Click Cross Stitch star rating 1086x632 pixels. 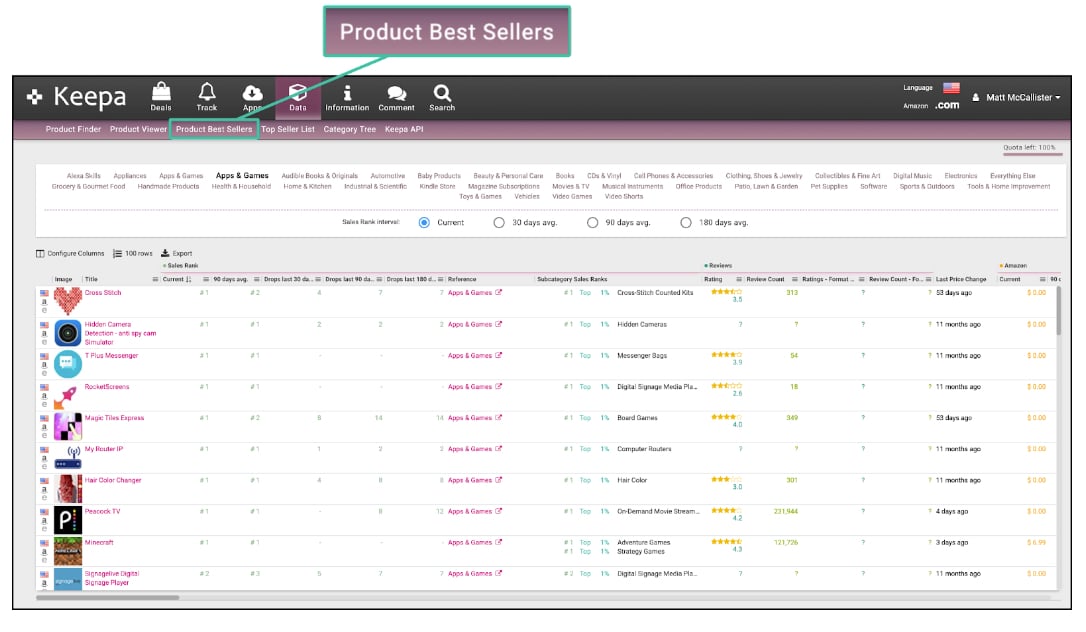click(x=726, y=292)
